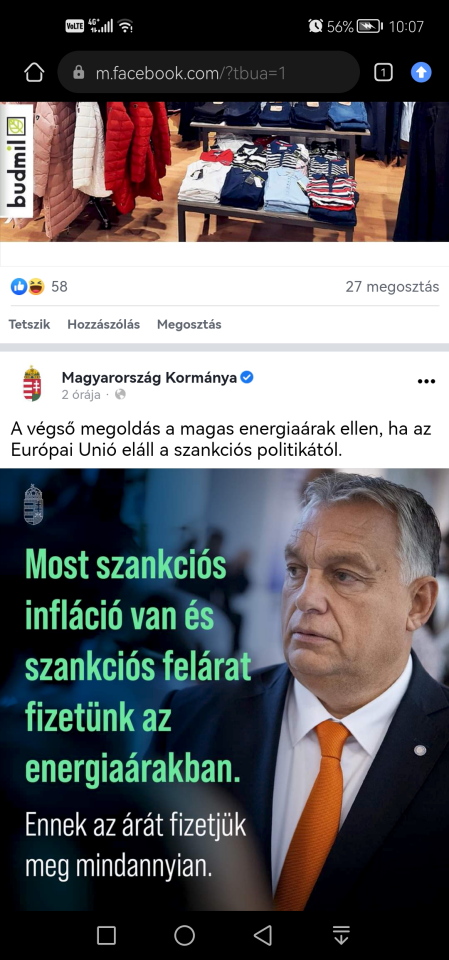Click the like reaction icon beside 58
This screenshot has height=960, width=449.
point(19,286)
